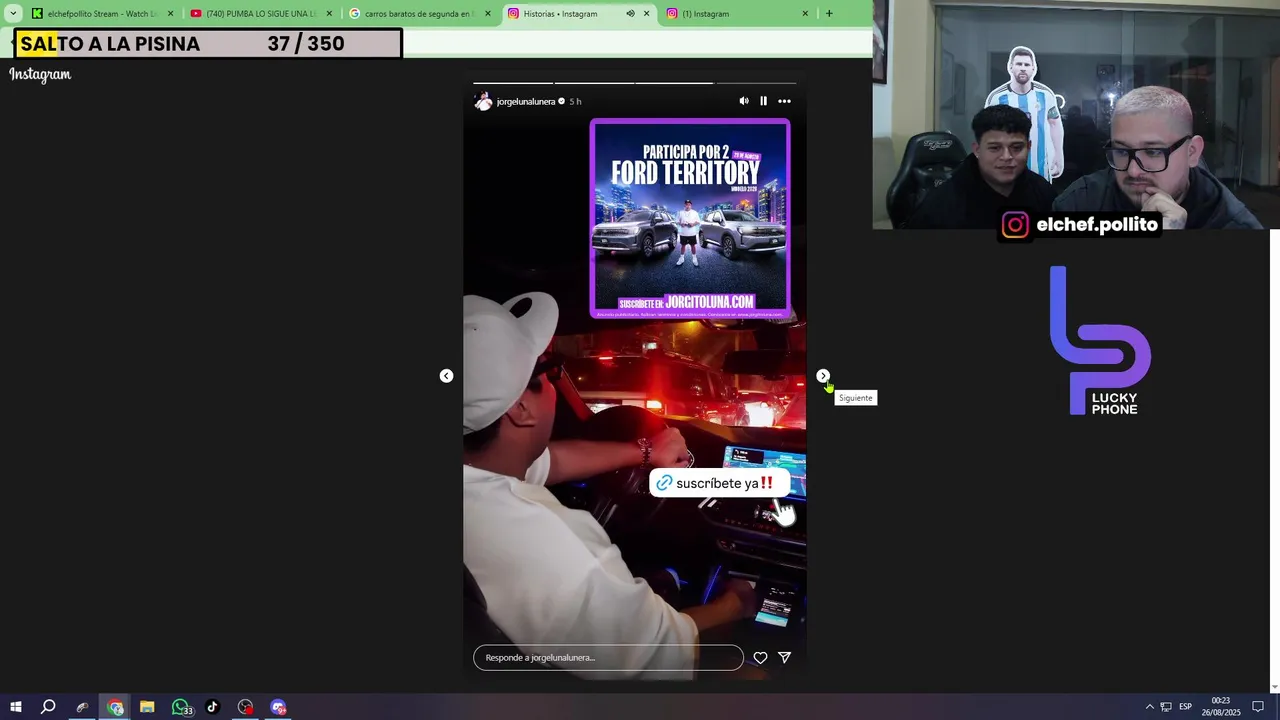Viewport: 1280px width, 720px height.
Task: Open the recording app icon with red dot
Action: [x=245, y=707]
